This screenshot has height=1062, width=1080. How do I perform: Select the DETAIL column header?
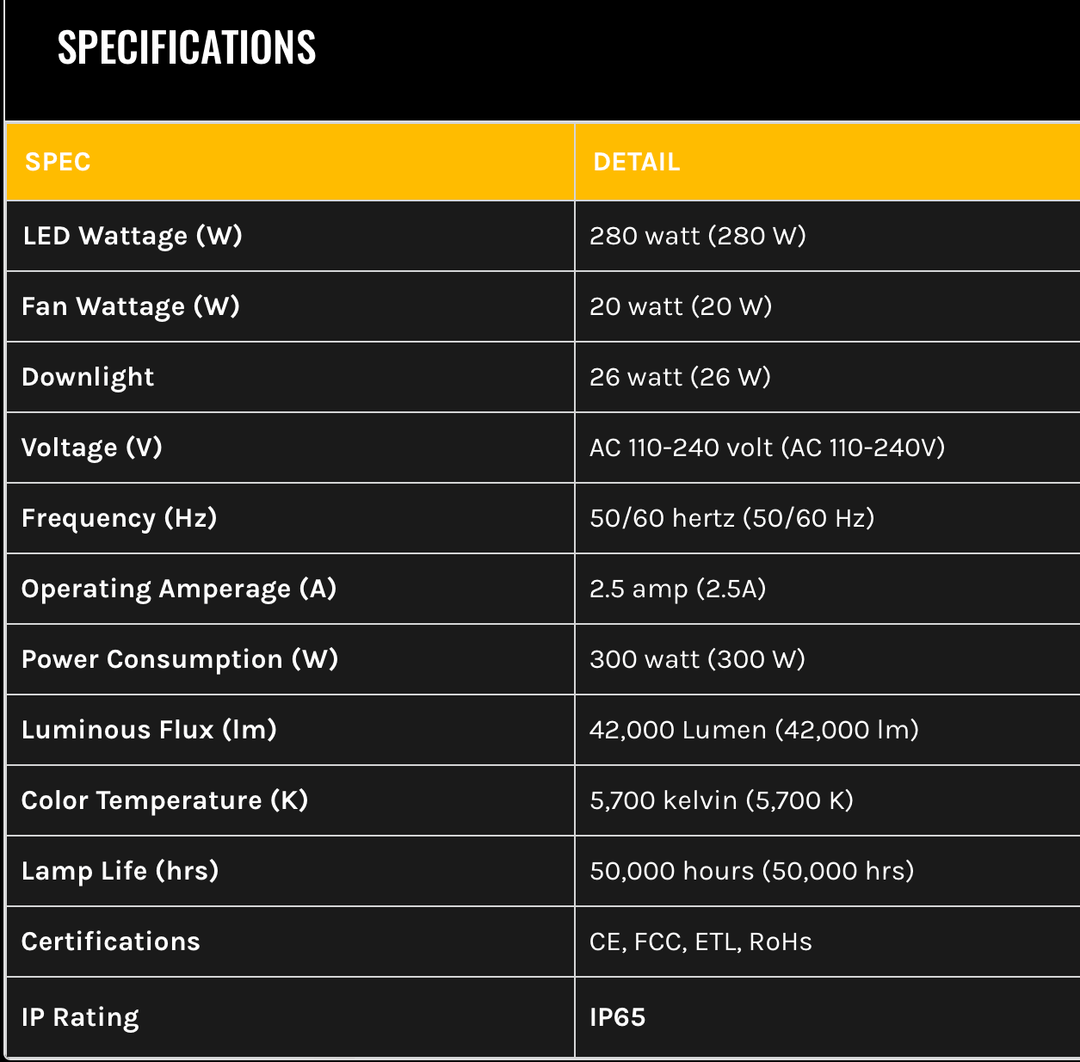click(637, 162)
